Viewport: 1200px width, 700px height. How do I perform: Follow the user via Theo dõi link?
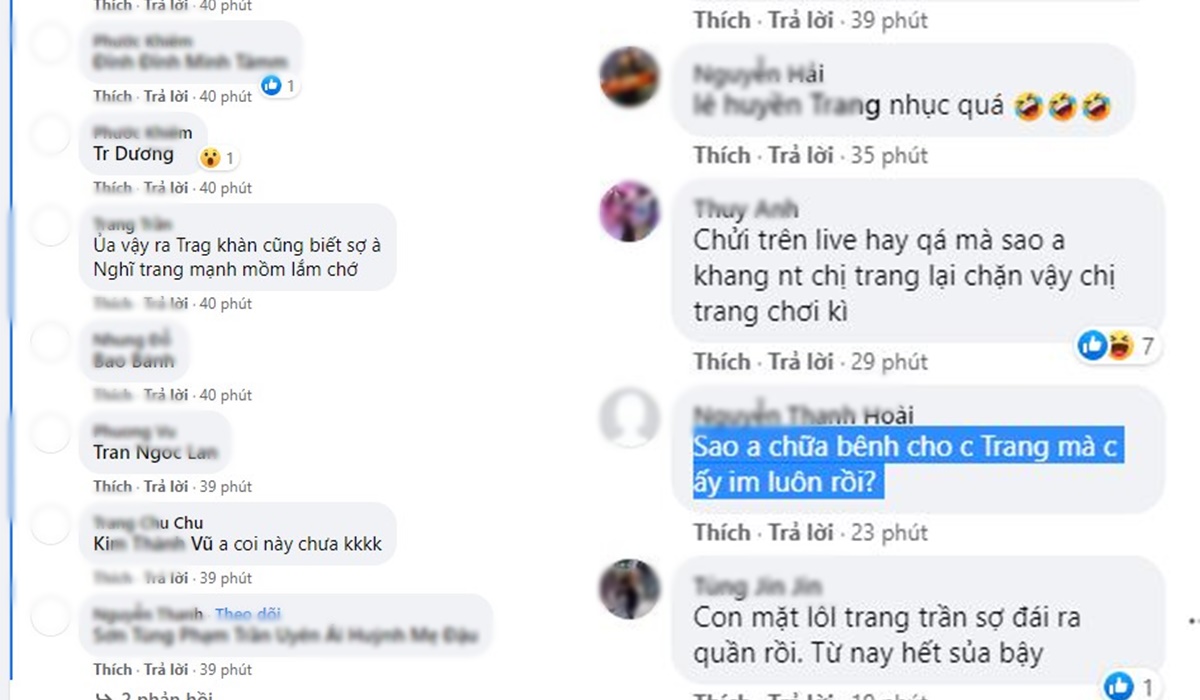248,613
